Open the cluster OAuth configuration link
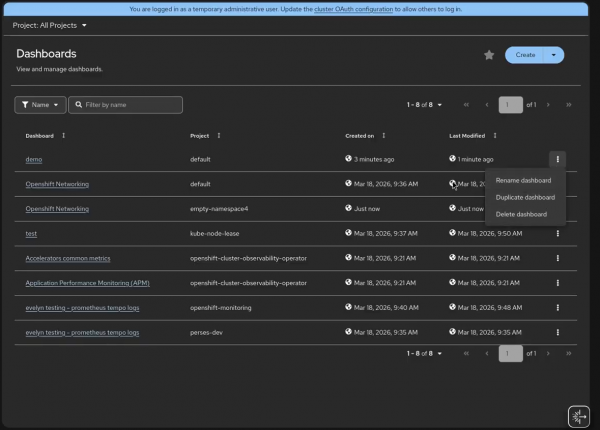The width and height of the screenshot is (600, 430). tap(353, 9)
